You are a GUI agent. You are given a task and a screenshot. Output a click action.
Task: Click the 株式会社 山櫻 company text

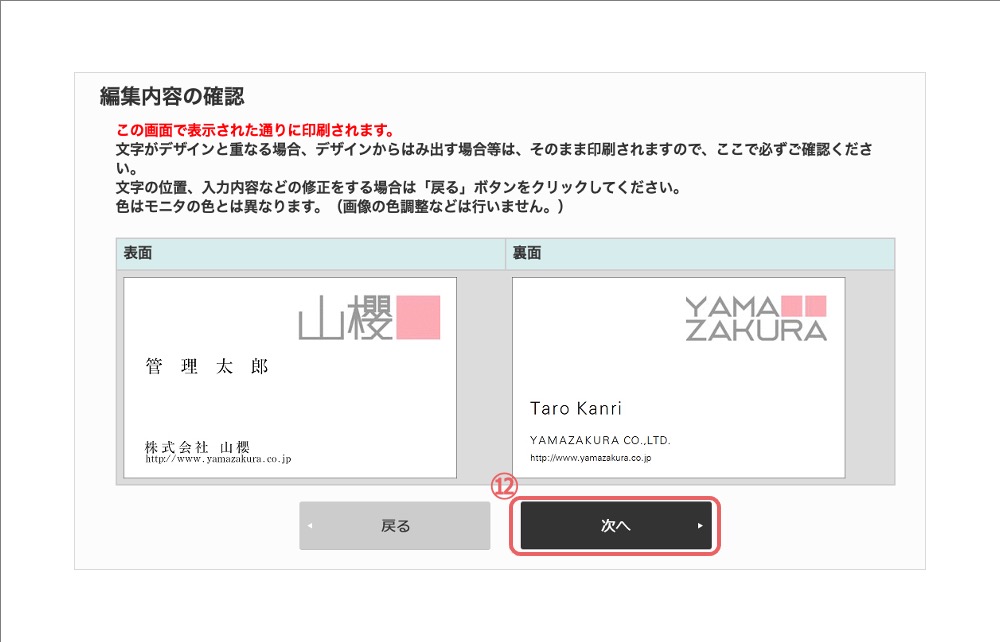tap(197, 447)
